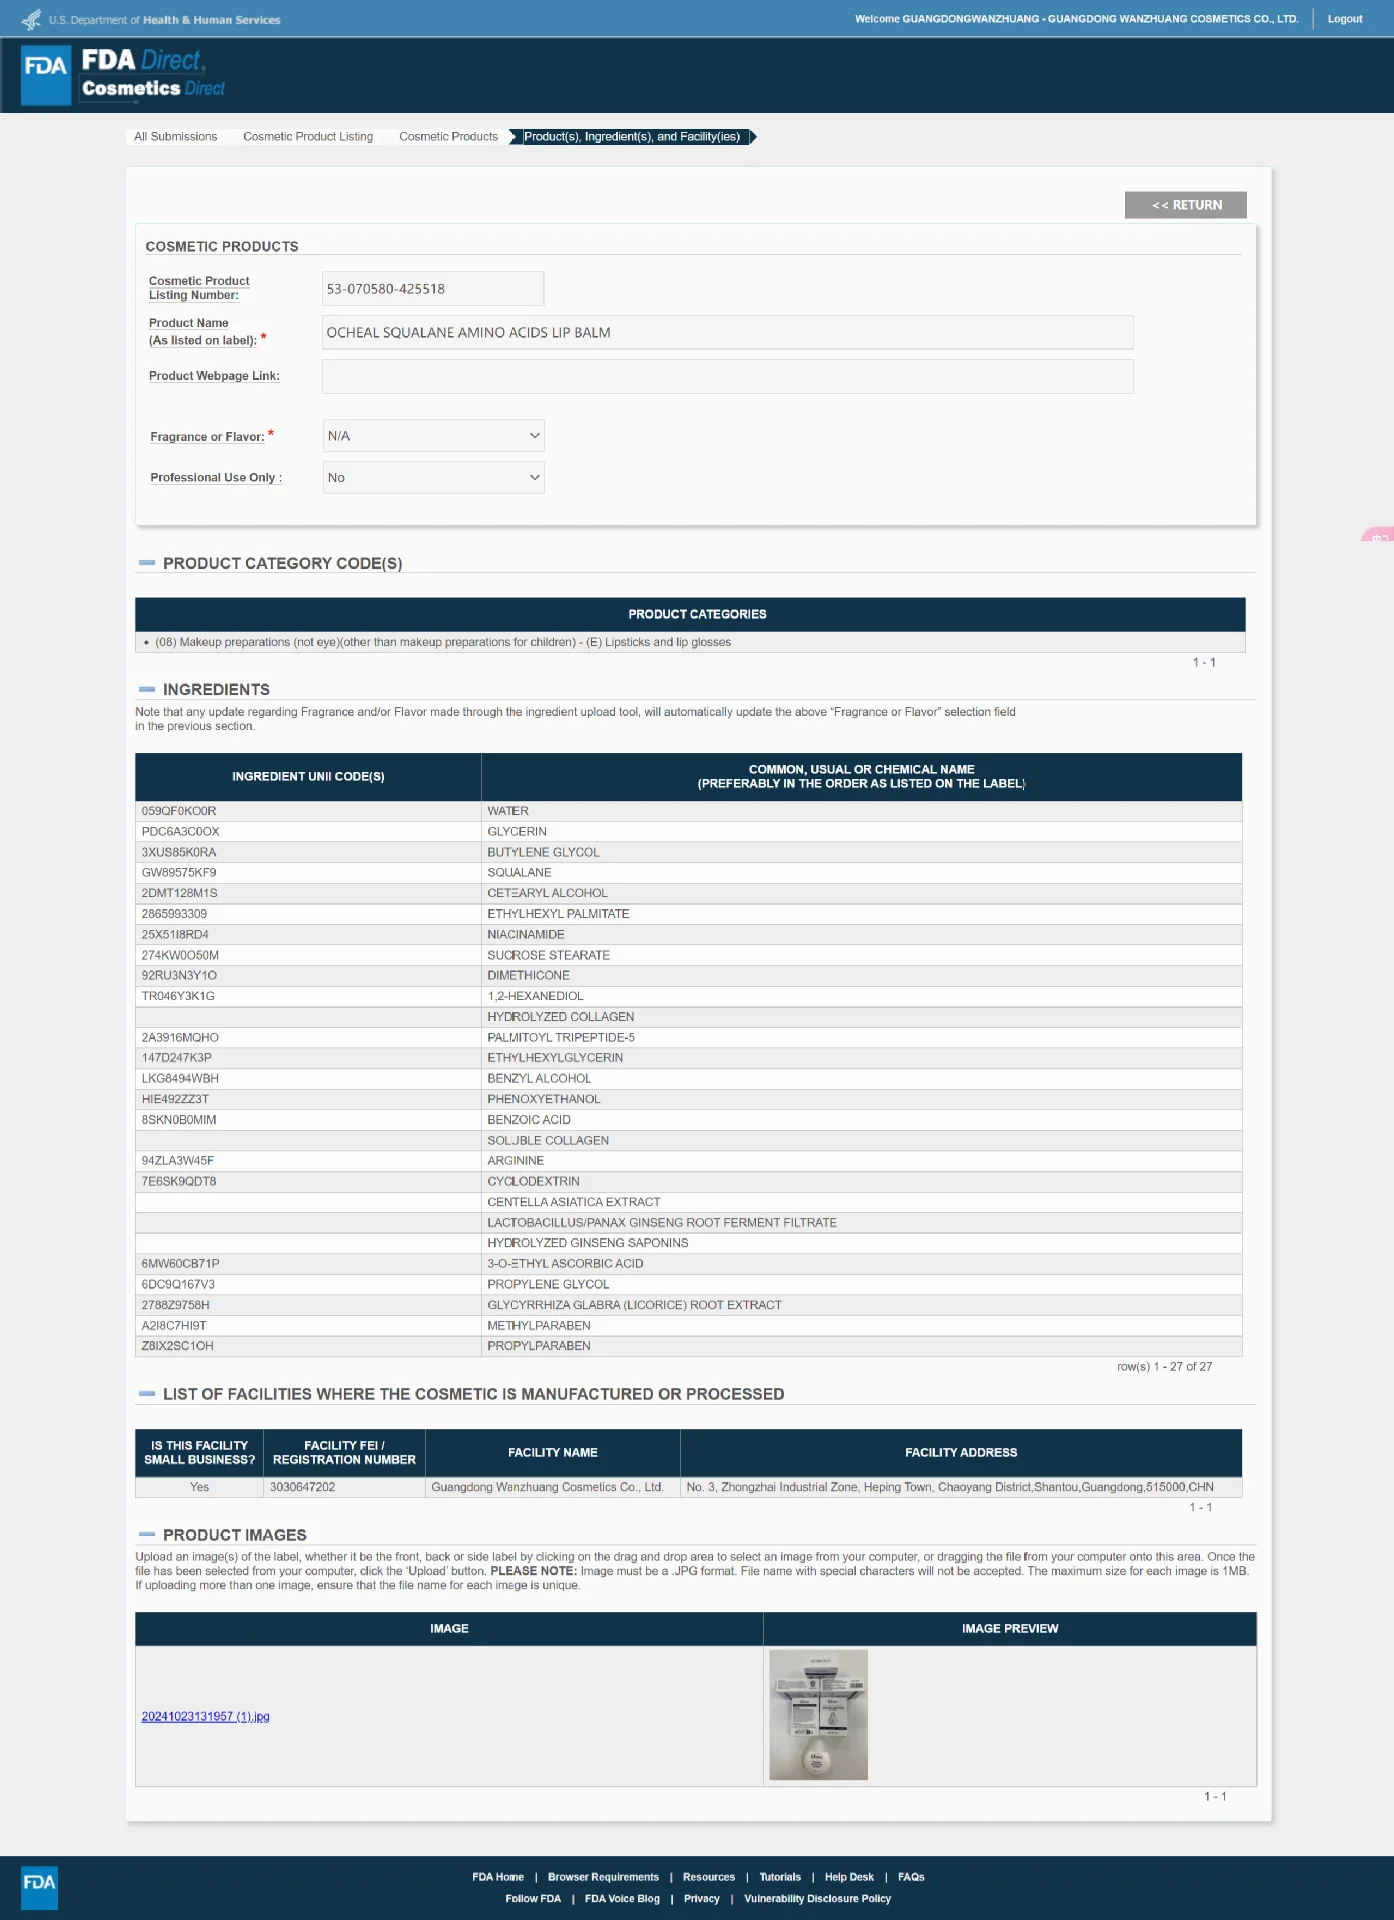The image size is (1394, 1920).
Task: Click the Cosmetic Product Listing Number field
Action: pyautogui.click(x=433, y=289)
